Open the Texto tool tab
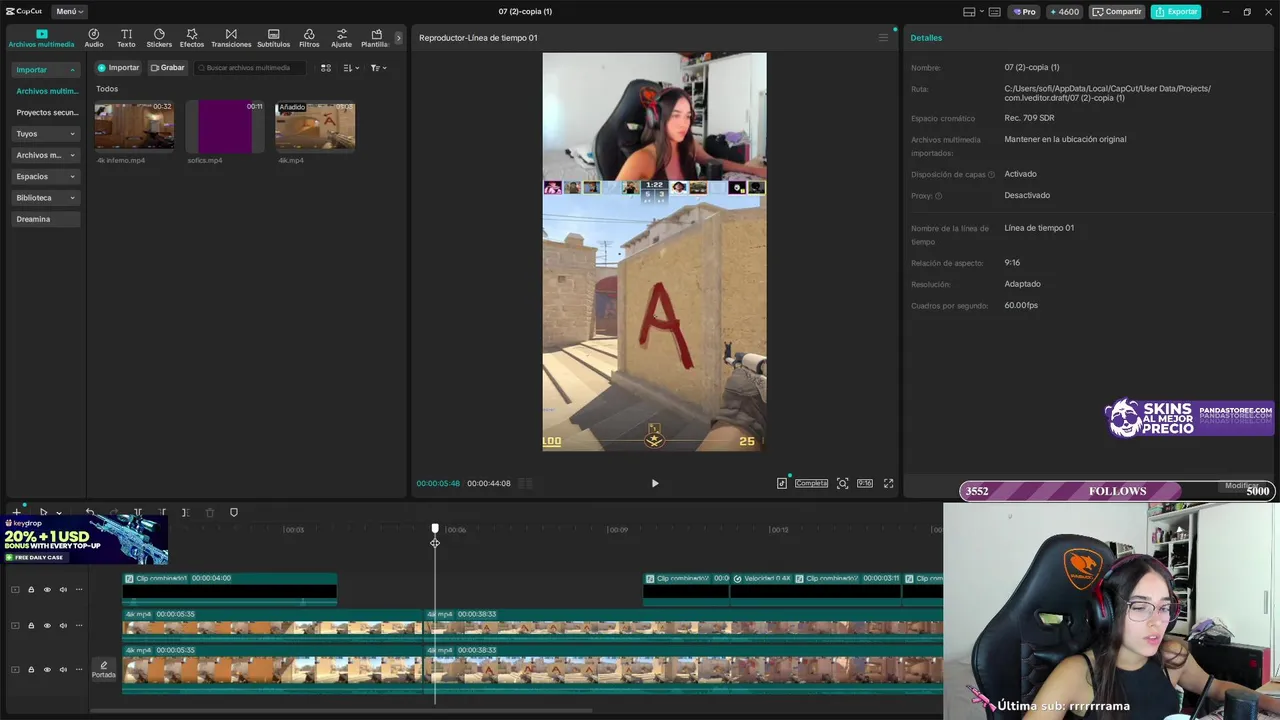This screenshot has height=720, width=1280. (126, 38)
